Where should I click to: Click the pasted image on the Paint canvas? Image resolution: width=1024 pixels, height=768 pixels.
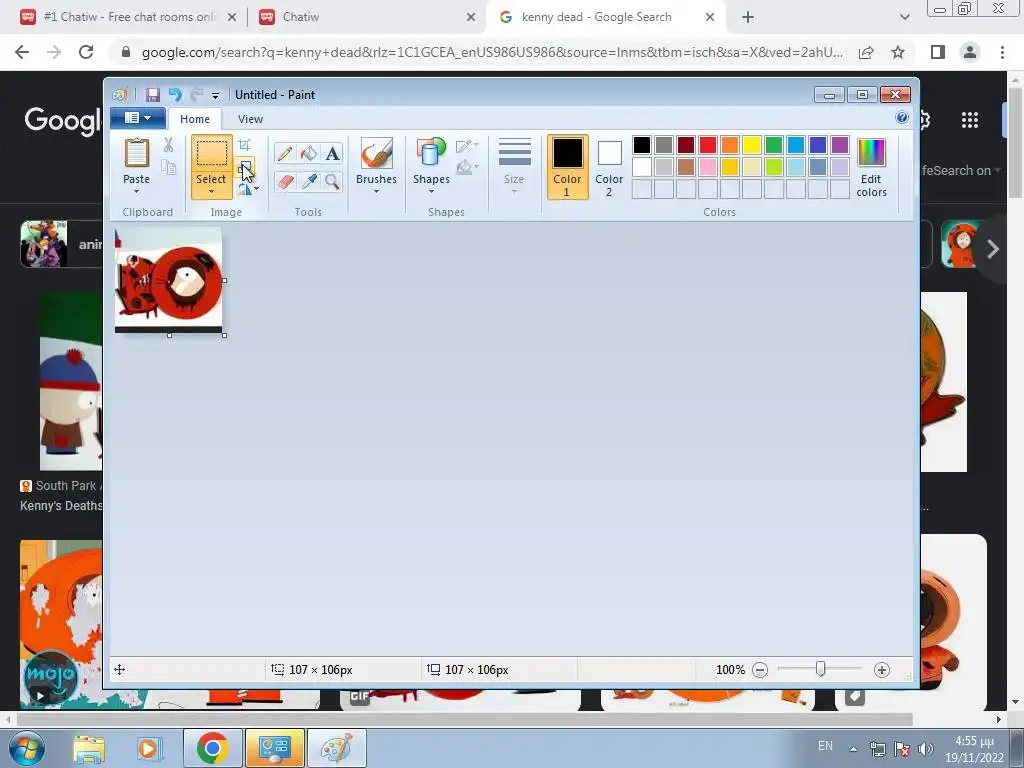(168, 280)
